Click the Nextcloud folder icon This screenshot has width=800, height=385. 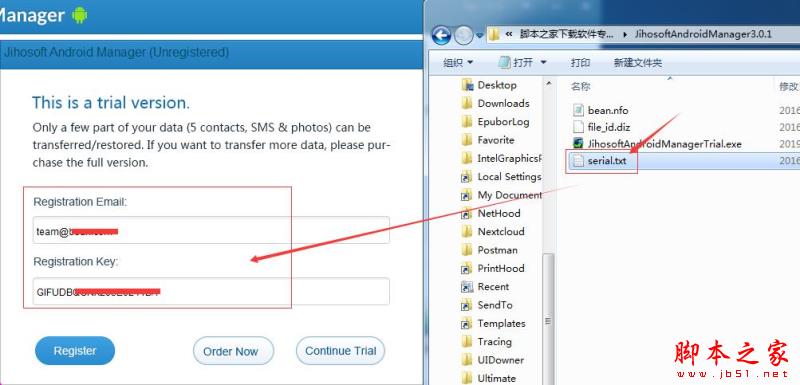pos(467,232)
